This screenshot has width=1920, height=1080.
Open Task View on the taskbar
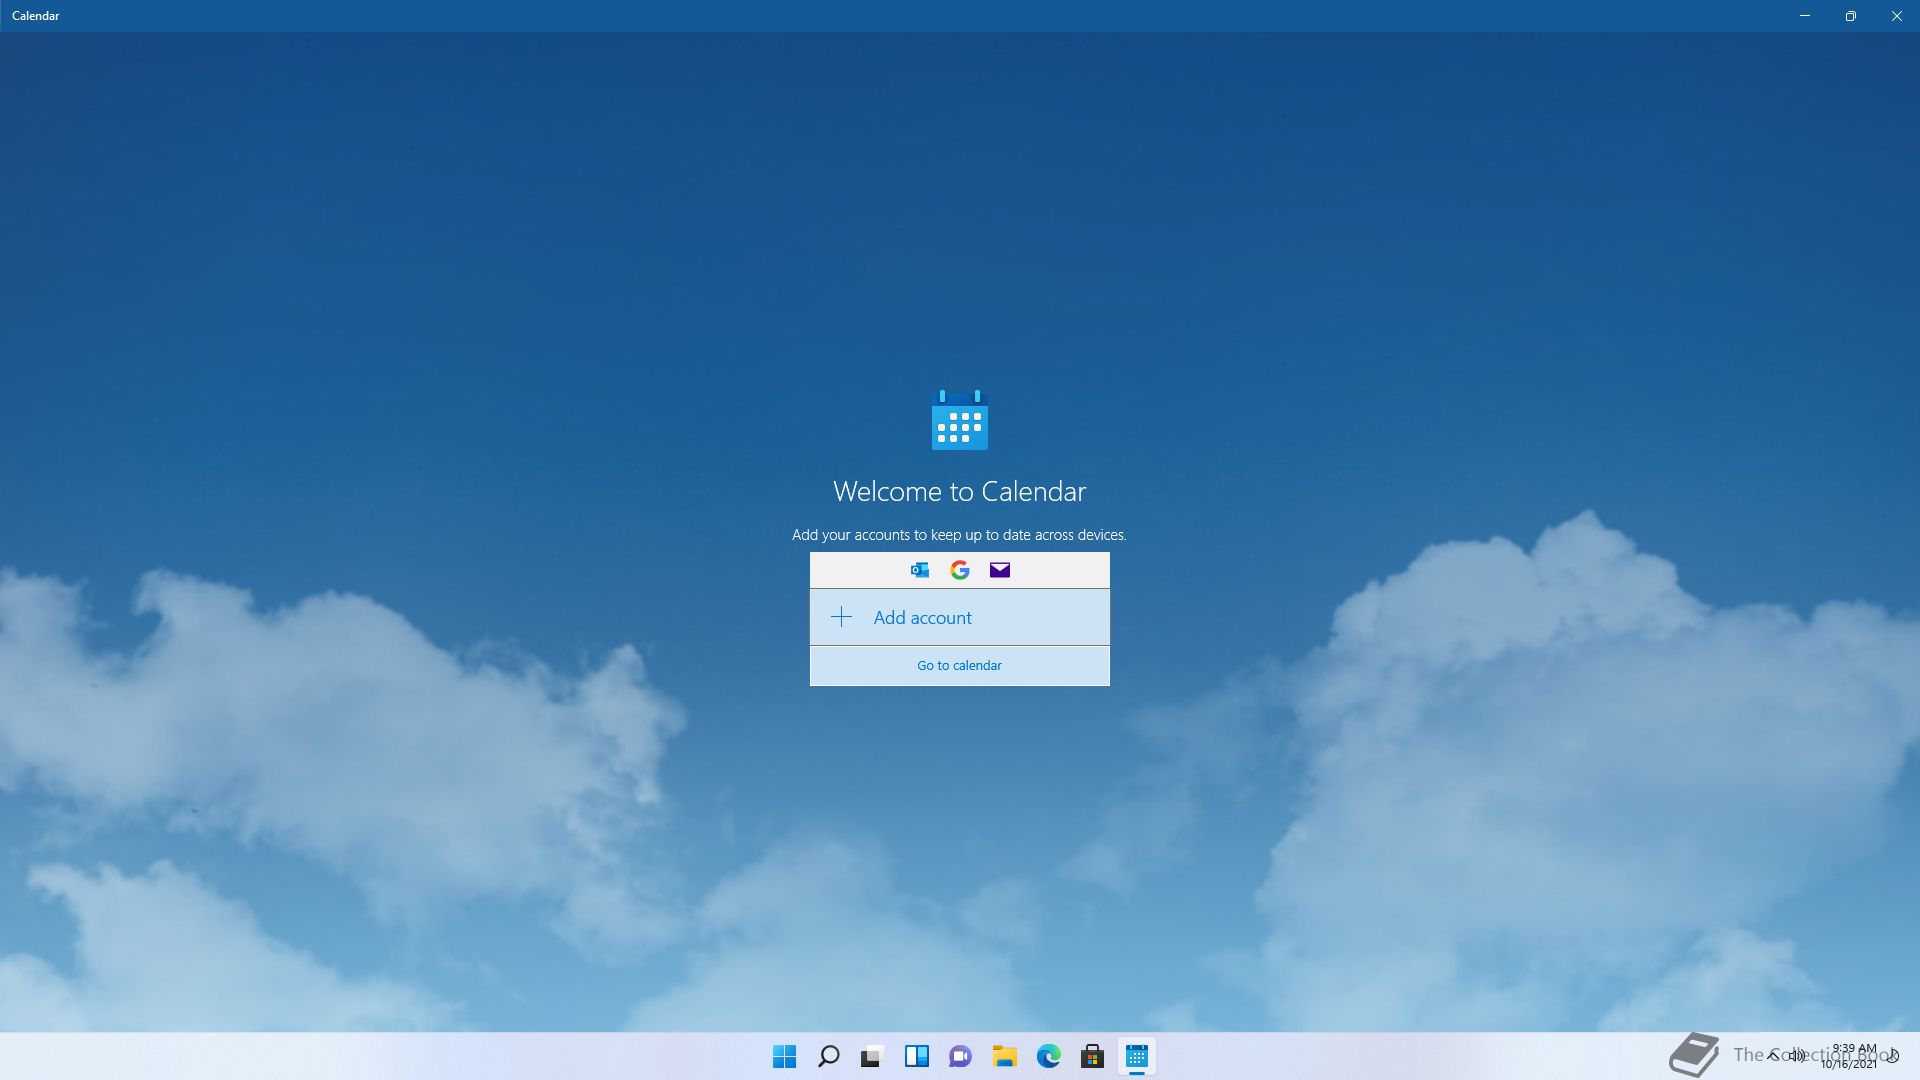point(873,1056)
